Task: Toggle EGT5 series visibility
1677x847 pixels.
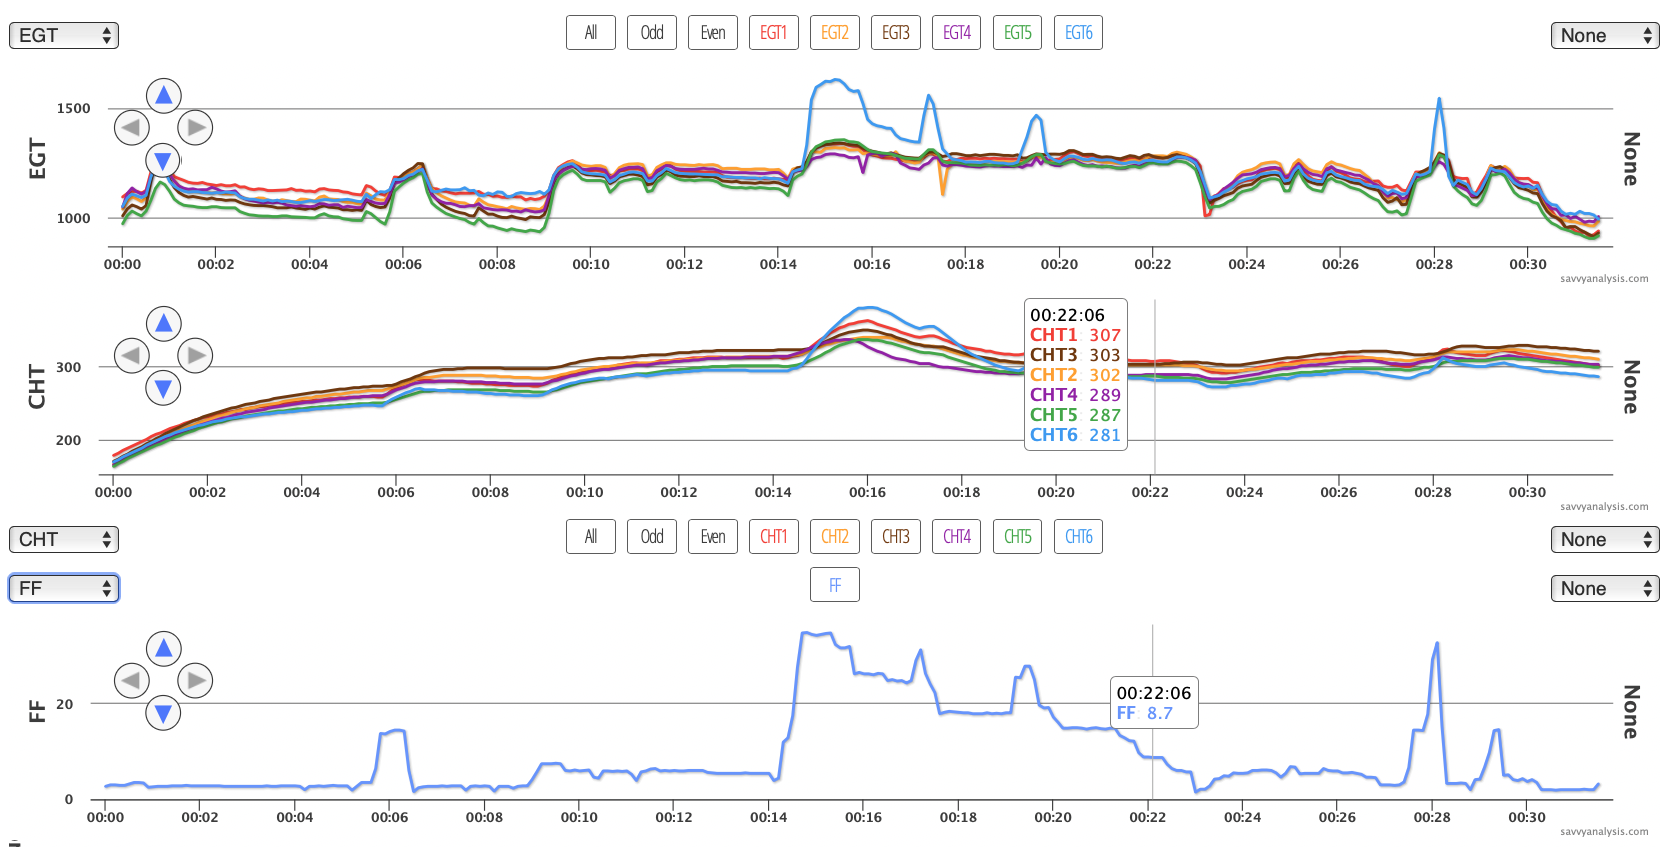Action: tap(1017, 33)
